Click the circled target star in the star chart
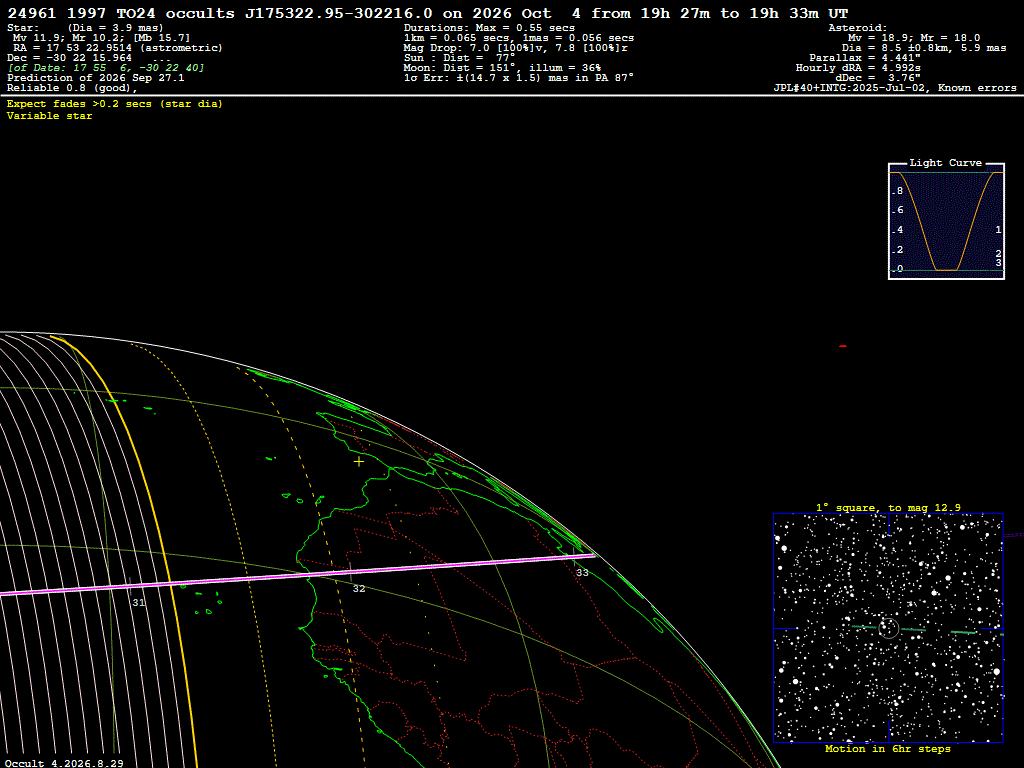The width and height of the screenshot is (1024, 768). pyautogui.click(x=888, y=628)
